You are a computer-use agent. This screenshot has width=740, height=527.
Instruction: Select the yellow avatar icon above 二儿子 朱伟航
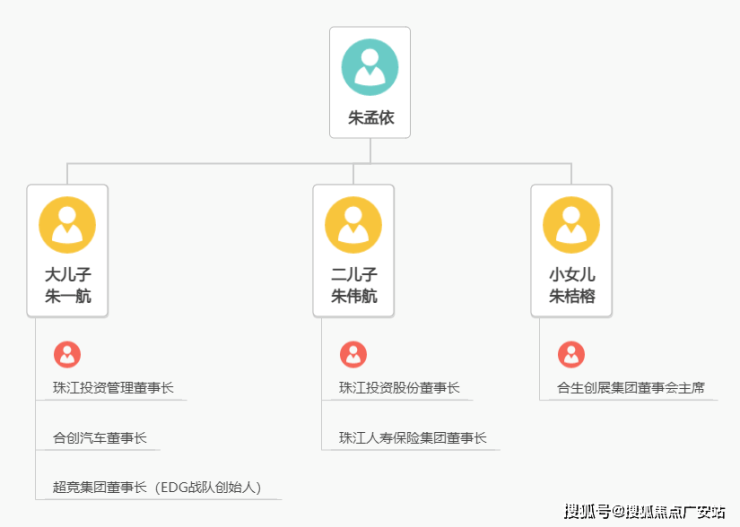(353, 225)
